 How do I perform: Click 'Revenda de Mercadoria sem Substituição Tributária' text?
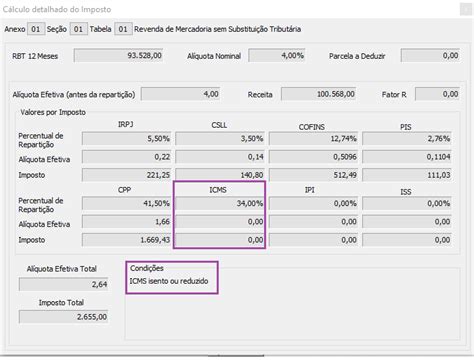[x=217, y=29]
